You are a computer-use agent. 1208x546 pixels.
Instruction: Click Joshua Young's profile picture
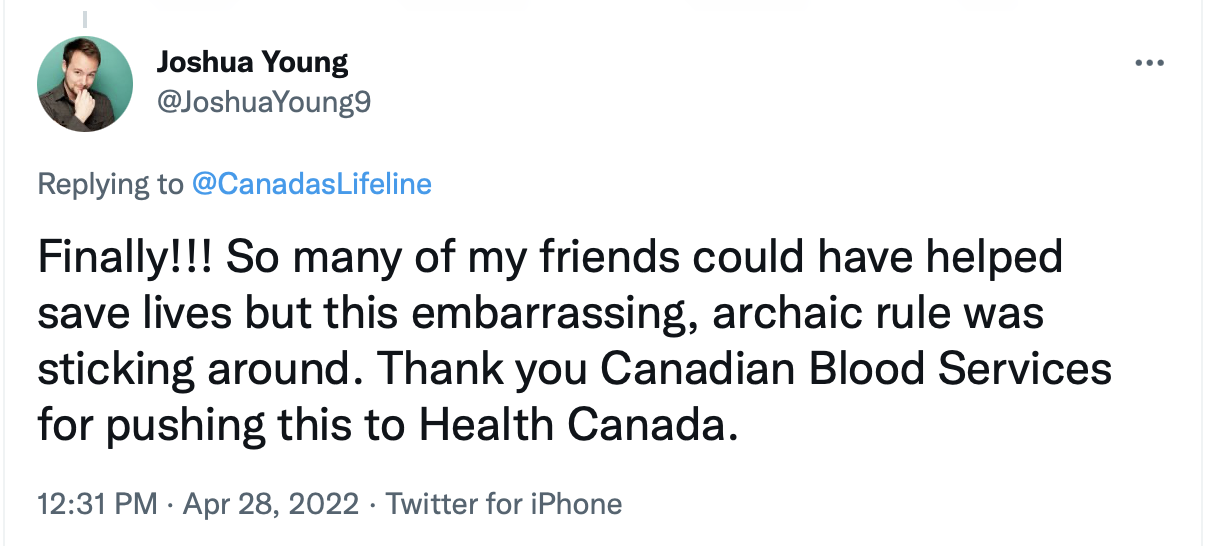tap(85, 84)
